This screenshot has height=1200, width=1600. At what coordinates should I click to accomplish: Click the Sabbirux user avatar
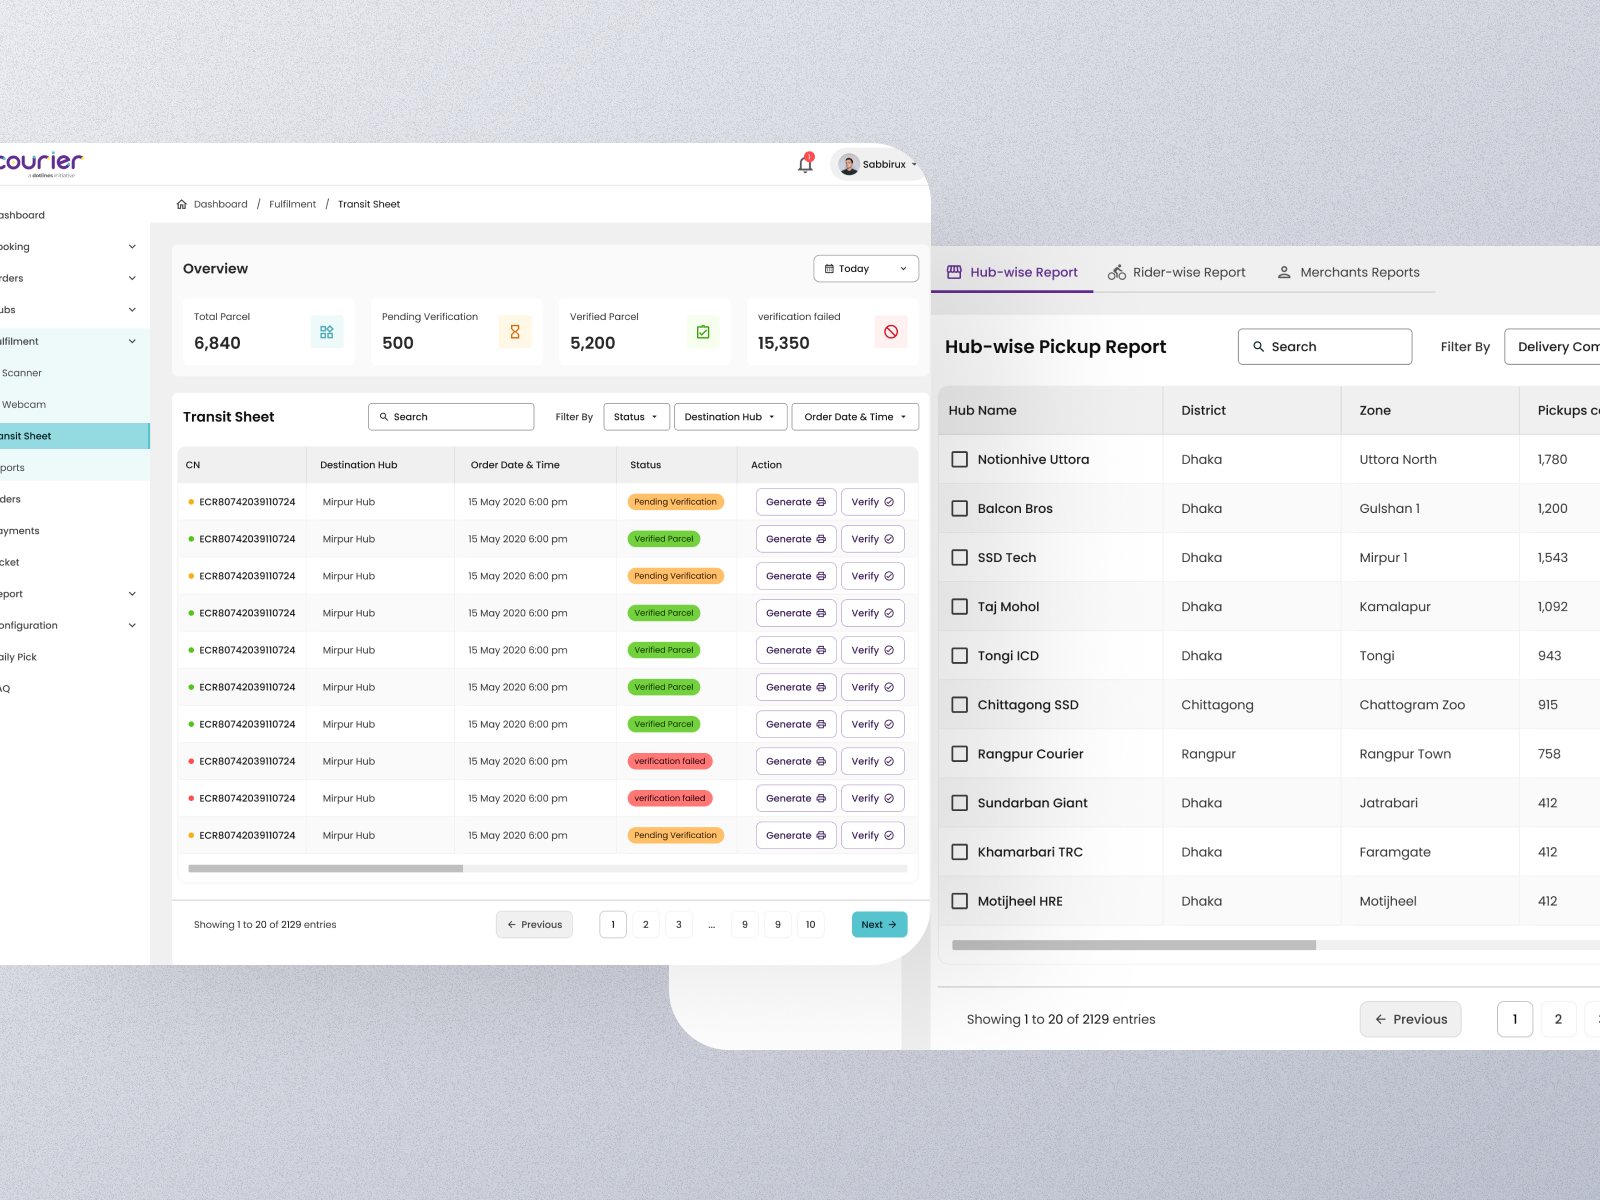pos(849,164)
